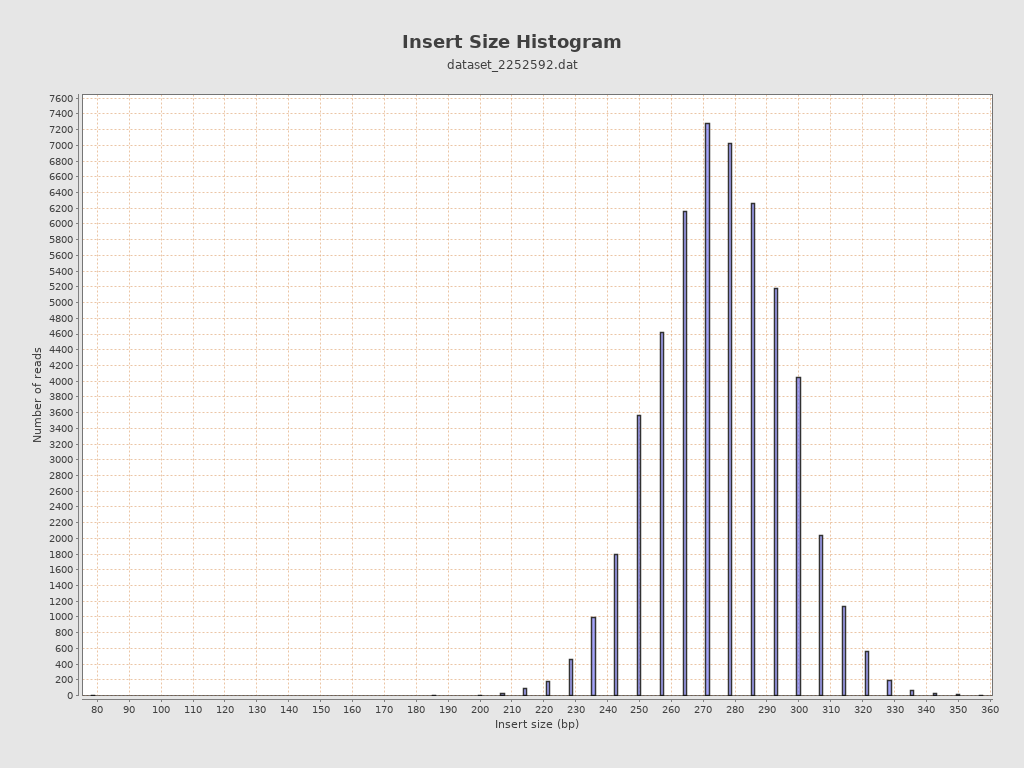Click the bar reaching about 2000 reads near 307 bp
This screenshot has width=1024, height=768.
821,615
